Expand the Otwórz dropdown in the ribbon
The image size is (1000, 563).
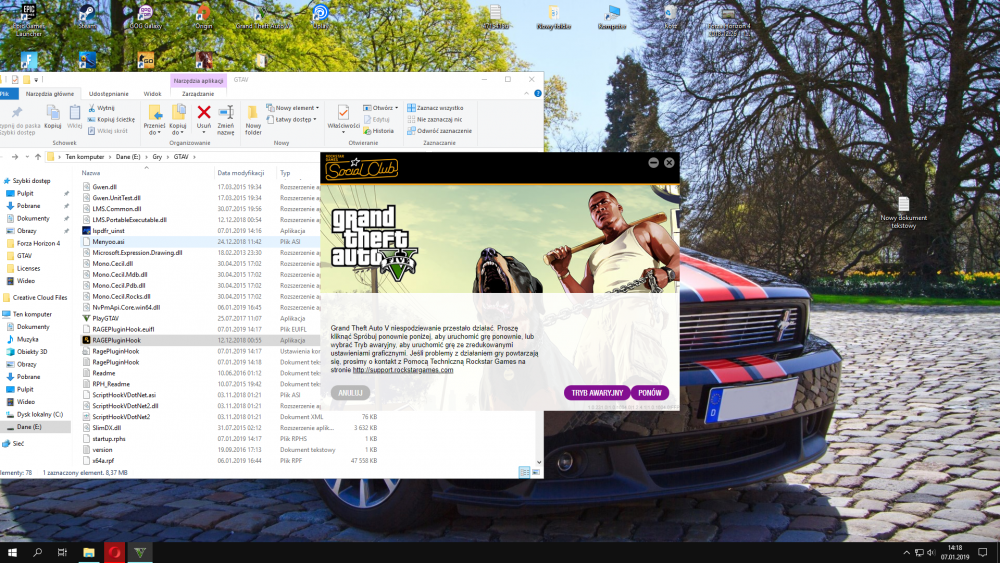pyautogui.click(x=381, y=108)
